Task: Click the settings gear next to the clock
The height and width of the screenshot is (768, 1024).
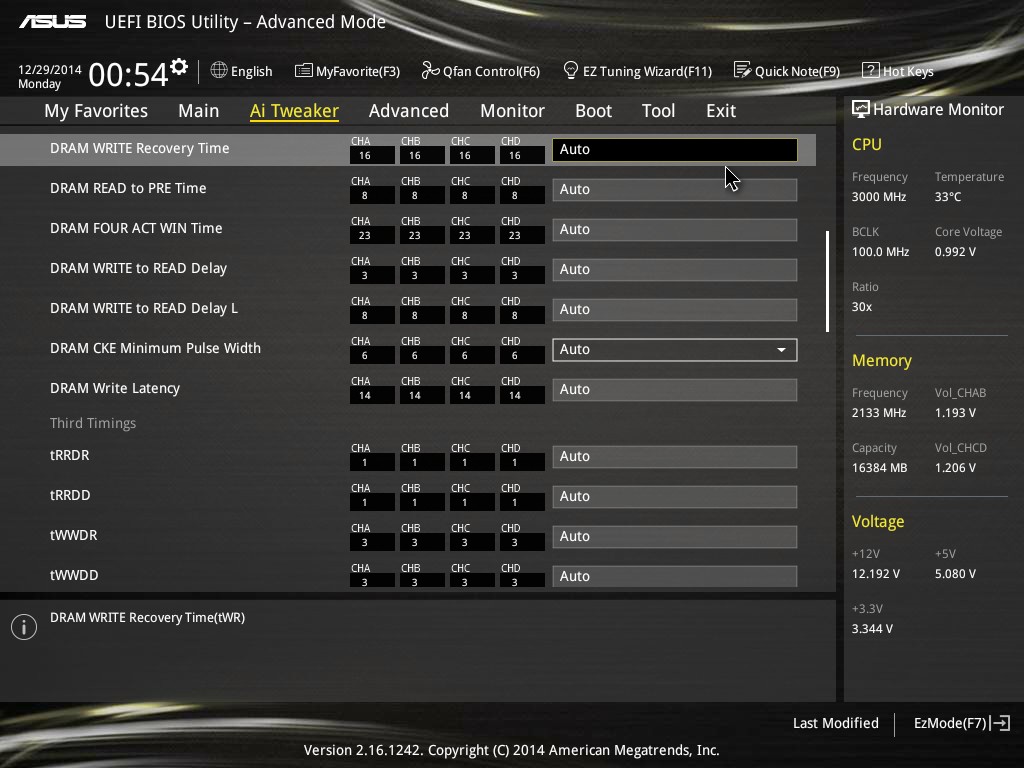Action: pyautogui.click(x=179, y=67)
